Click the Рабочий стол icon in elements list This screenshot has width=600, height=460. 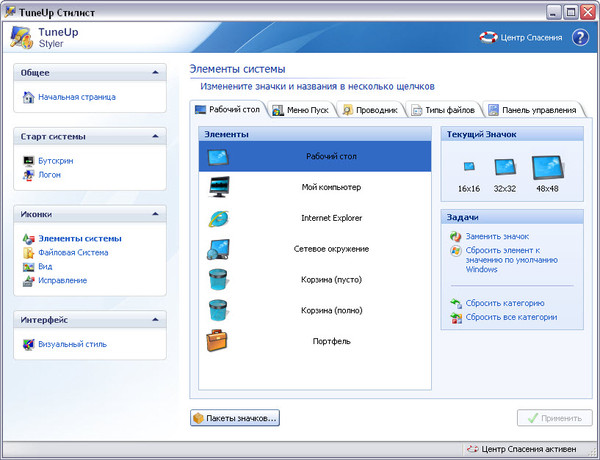218,157
